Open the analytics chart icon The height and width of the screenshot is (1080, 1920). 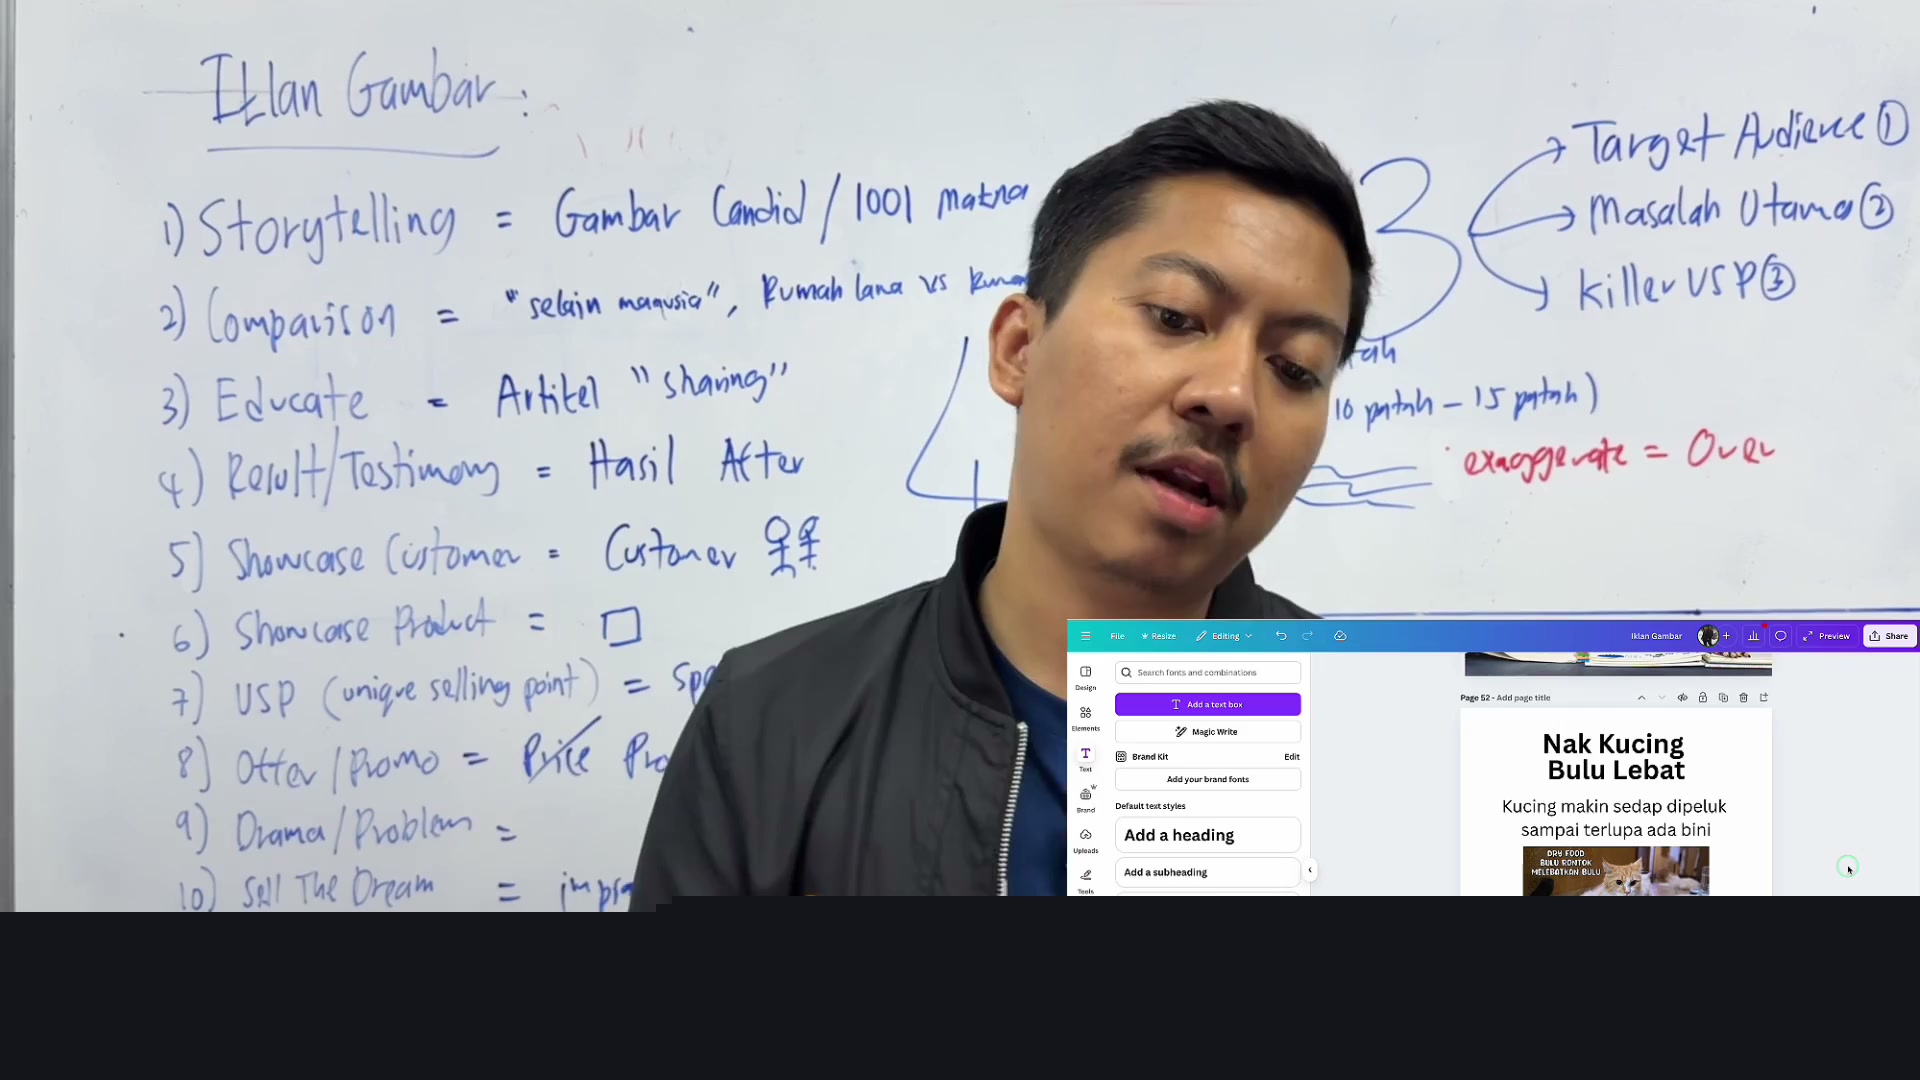coord(1753,636)
